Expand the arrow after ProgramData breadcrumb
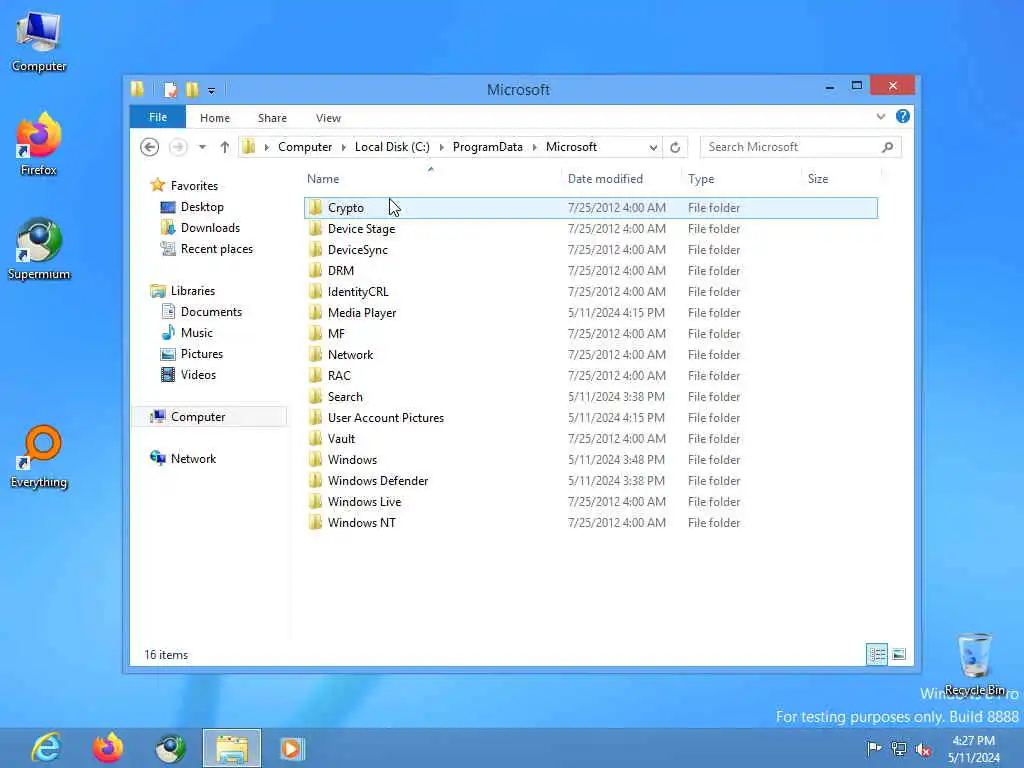1024x768 pixels. [x=535, y=148]
